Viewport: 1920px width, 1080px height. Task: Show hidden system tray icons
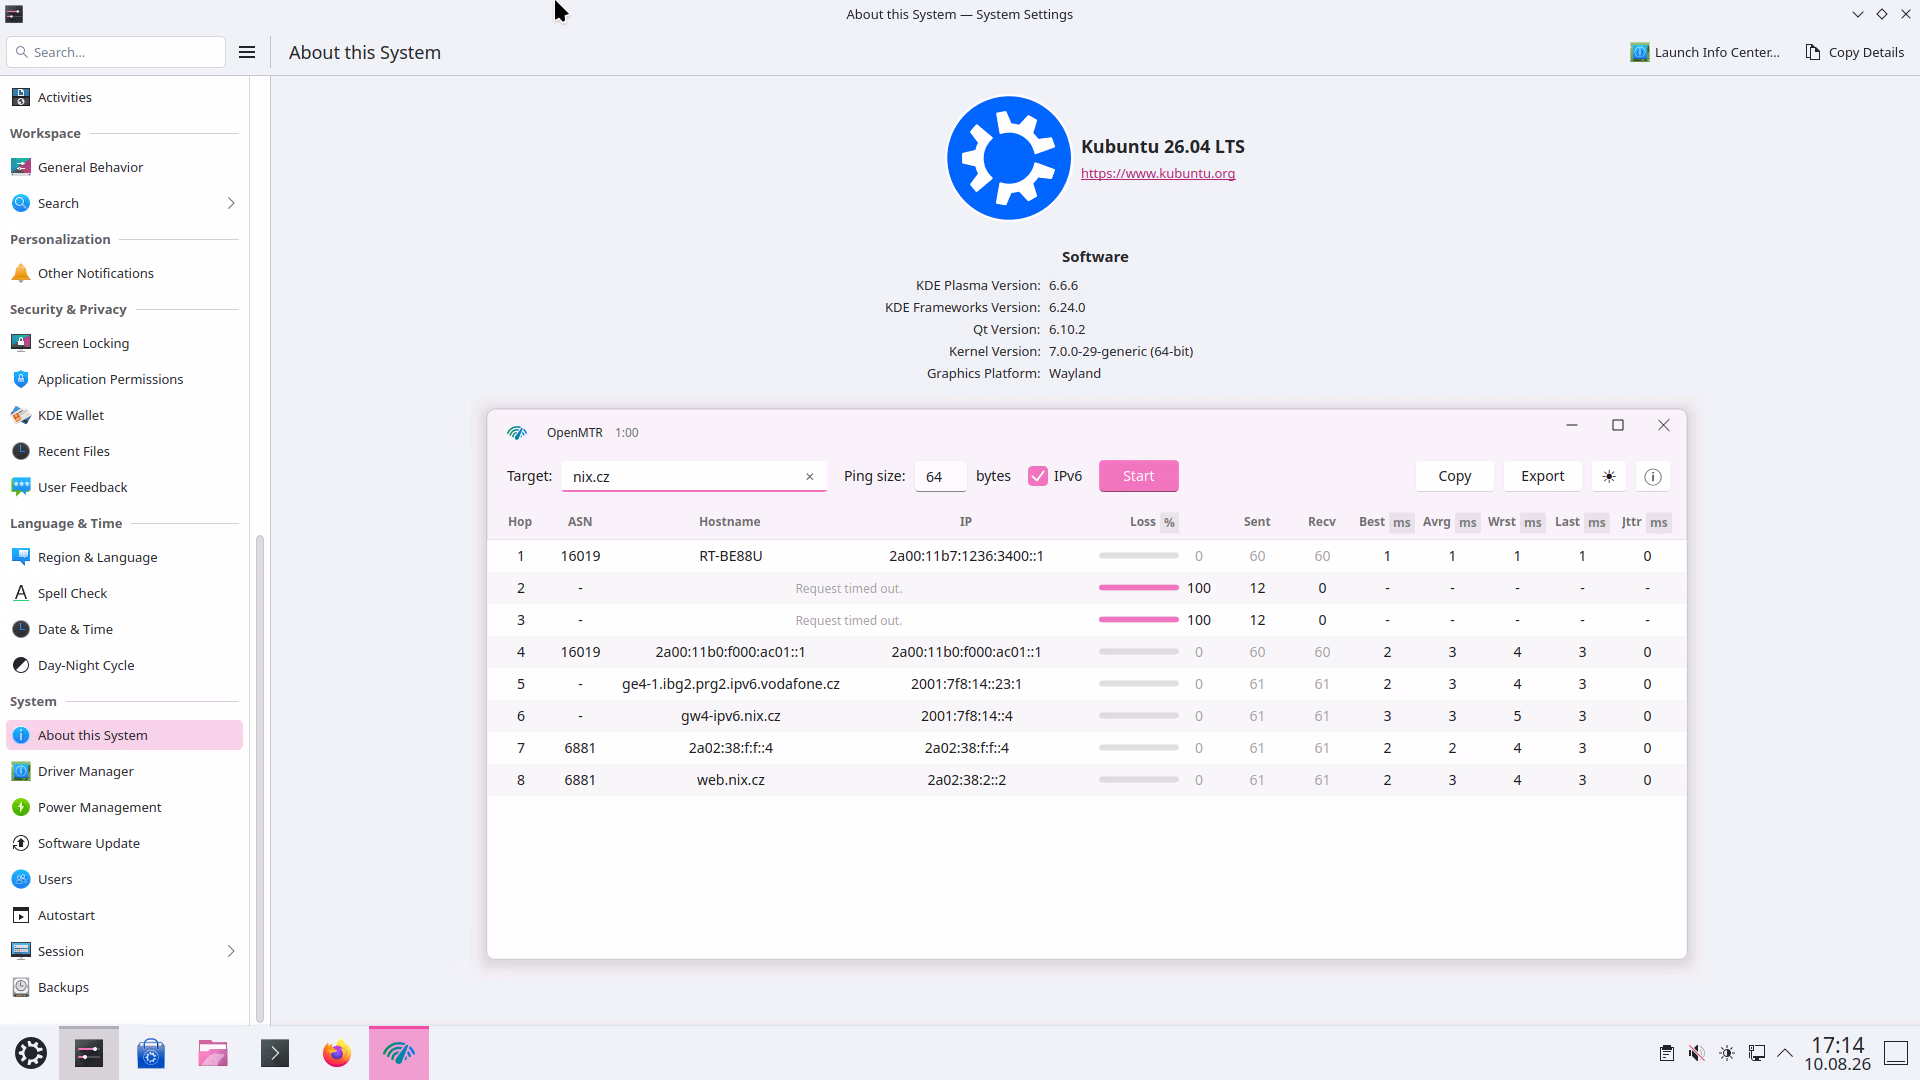pos(1785,1053)
